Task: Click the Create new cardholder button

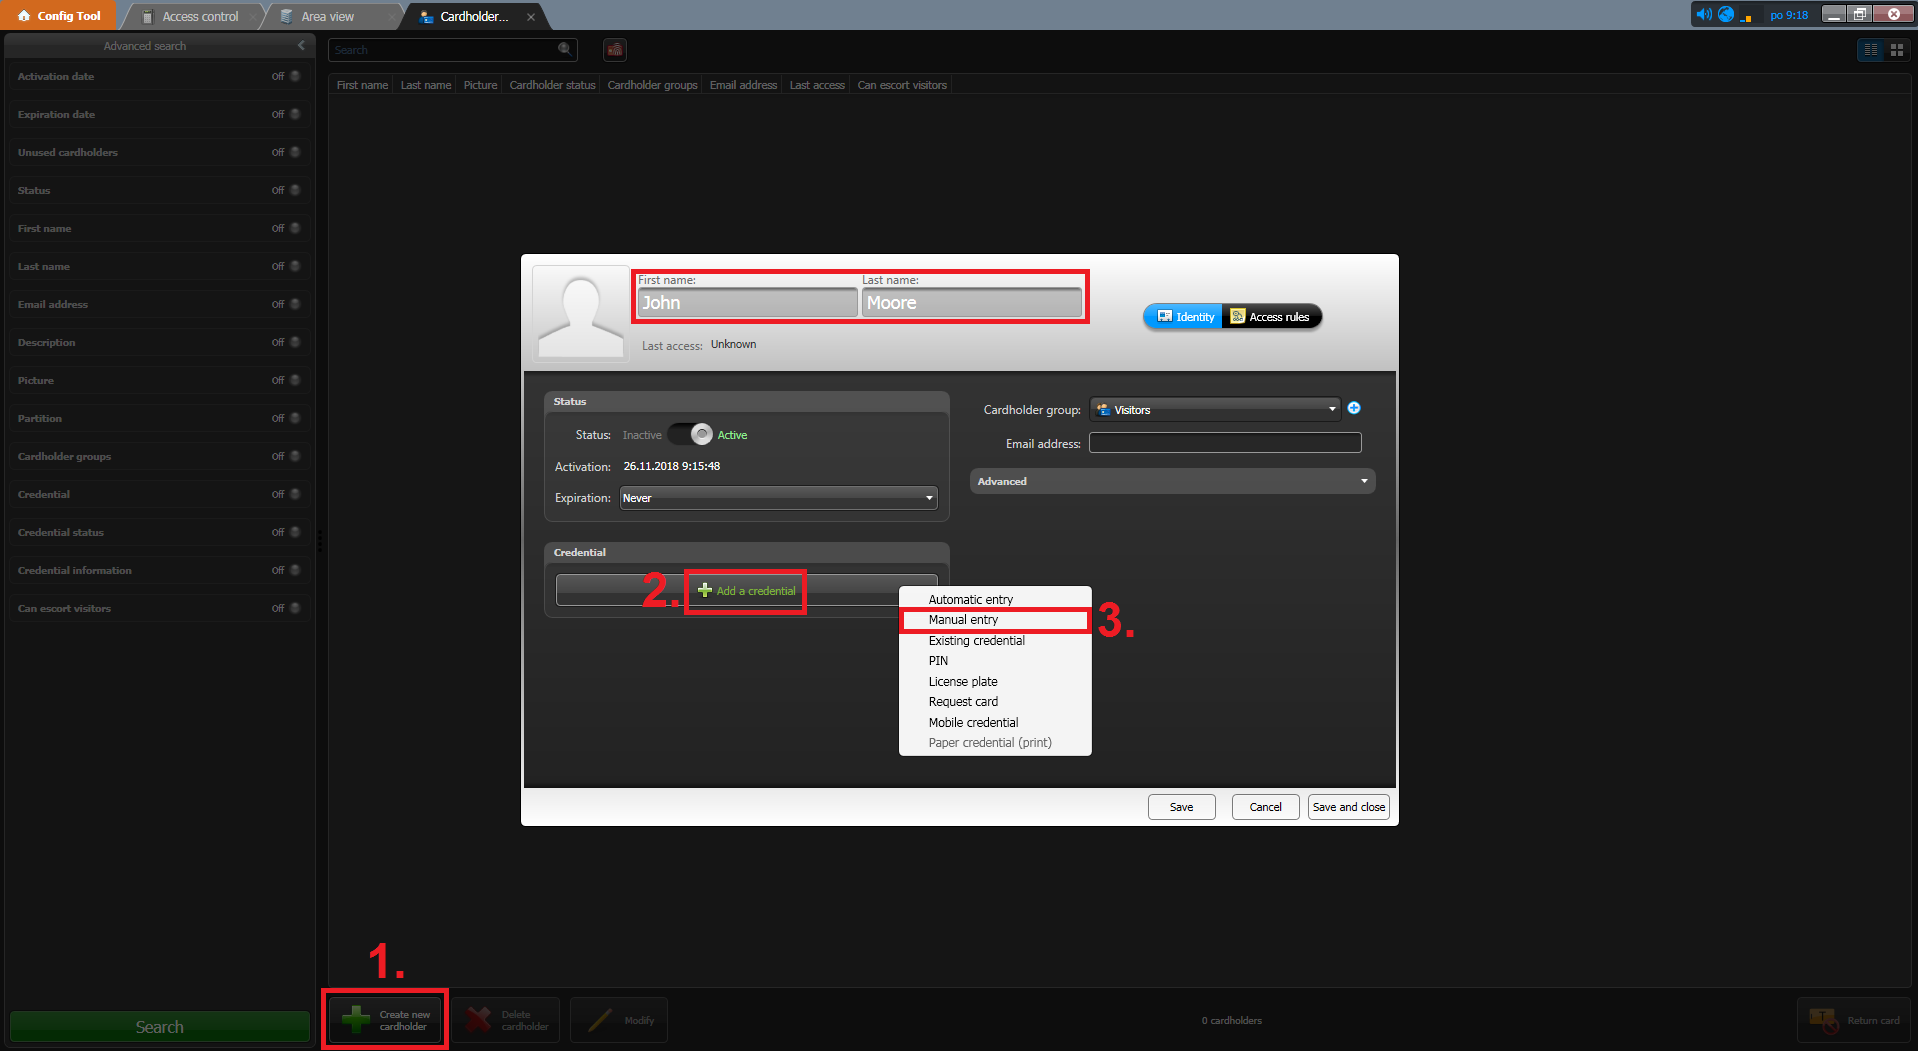Action: [x=386, y=1020]
